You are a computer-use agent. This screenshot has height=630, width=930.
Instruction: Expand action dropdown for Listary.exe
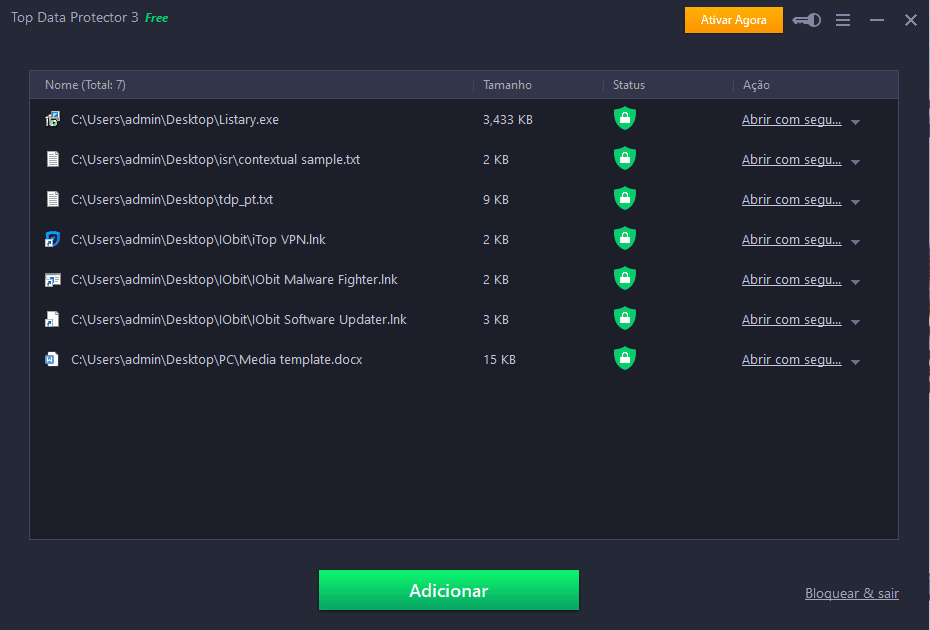[855, 122]
